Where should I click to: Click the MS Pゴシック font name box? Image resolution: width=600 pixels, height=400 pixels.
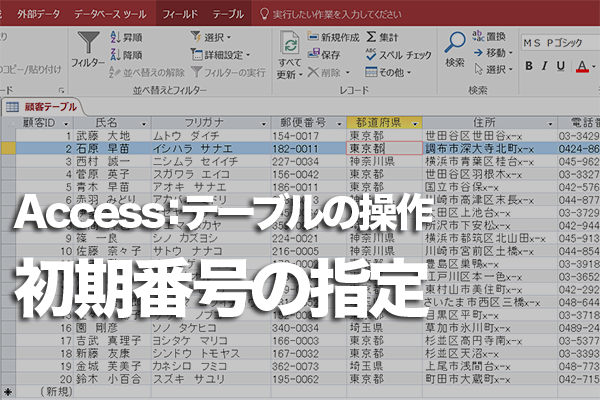point(560,43)
